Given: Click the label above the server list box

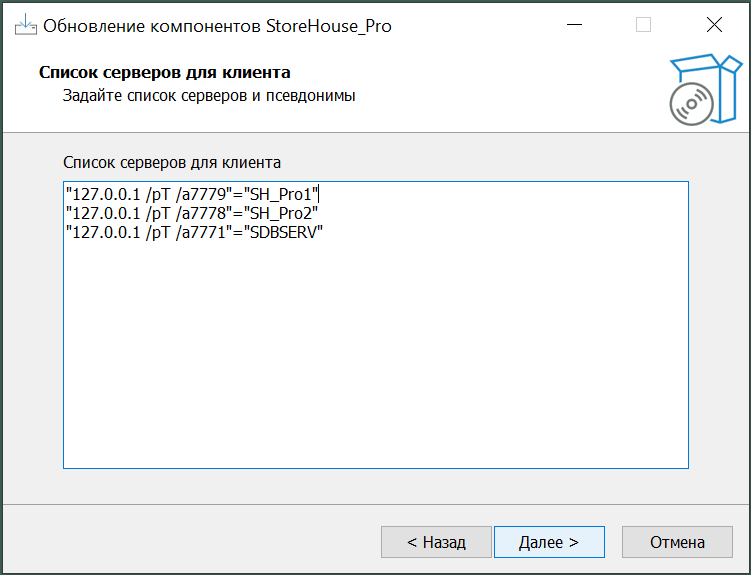Looking at the screenshot, I should click(x=172, y=161).
